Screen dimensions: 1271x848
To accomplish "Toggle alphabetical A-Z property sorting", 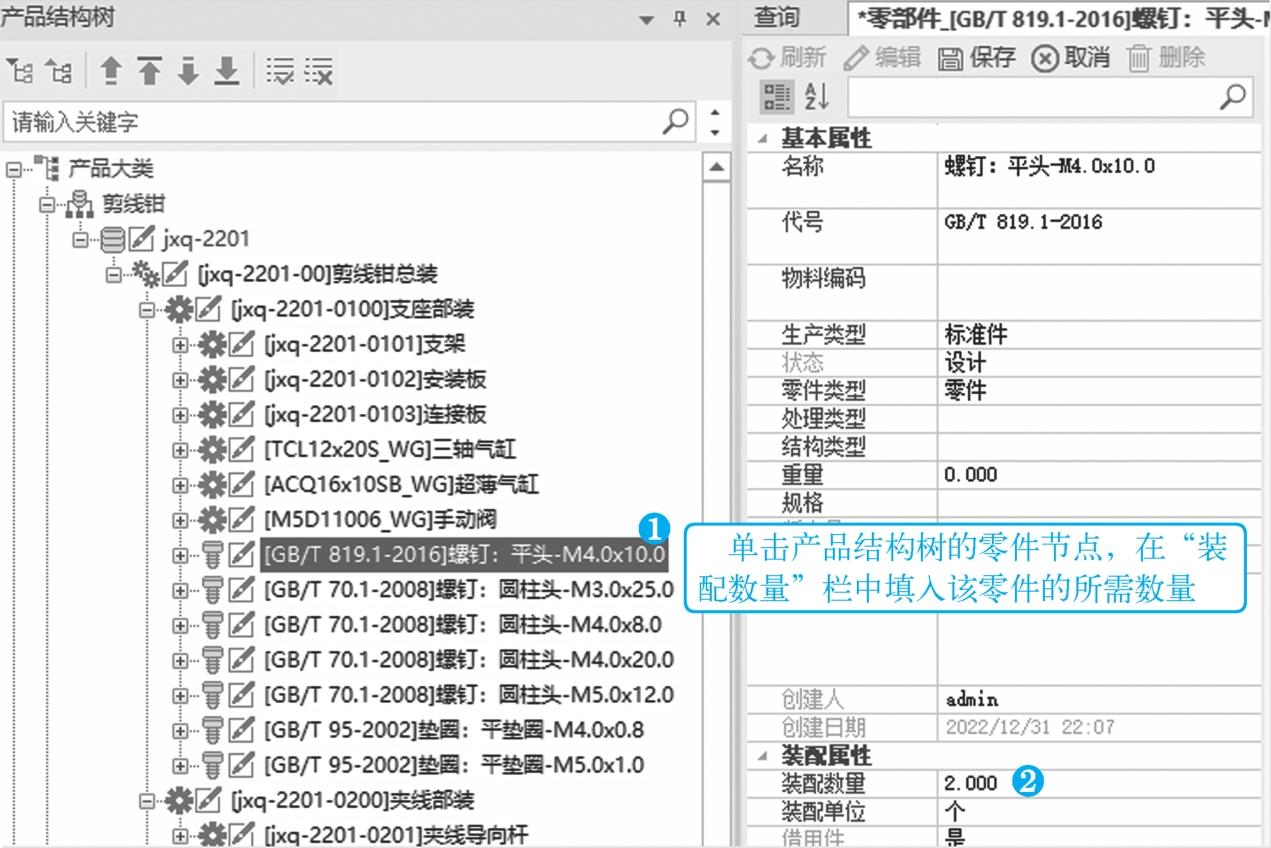I will (816, 96).
